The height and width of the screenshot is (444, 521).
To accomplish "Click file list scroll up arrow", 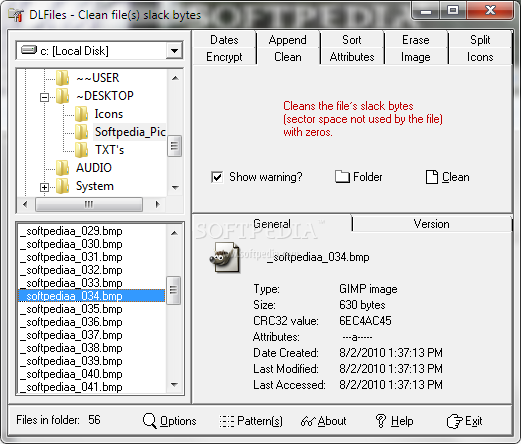I will pyautogui.click(x=174, y=232).
